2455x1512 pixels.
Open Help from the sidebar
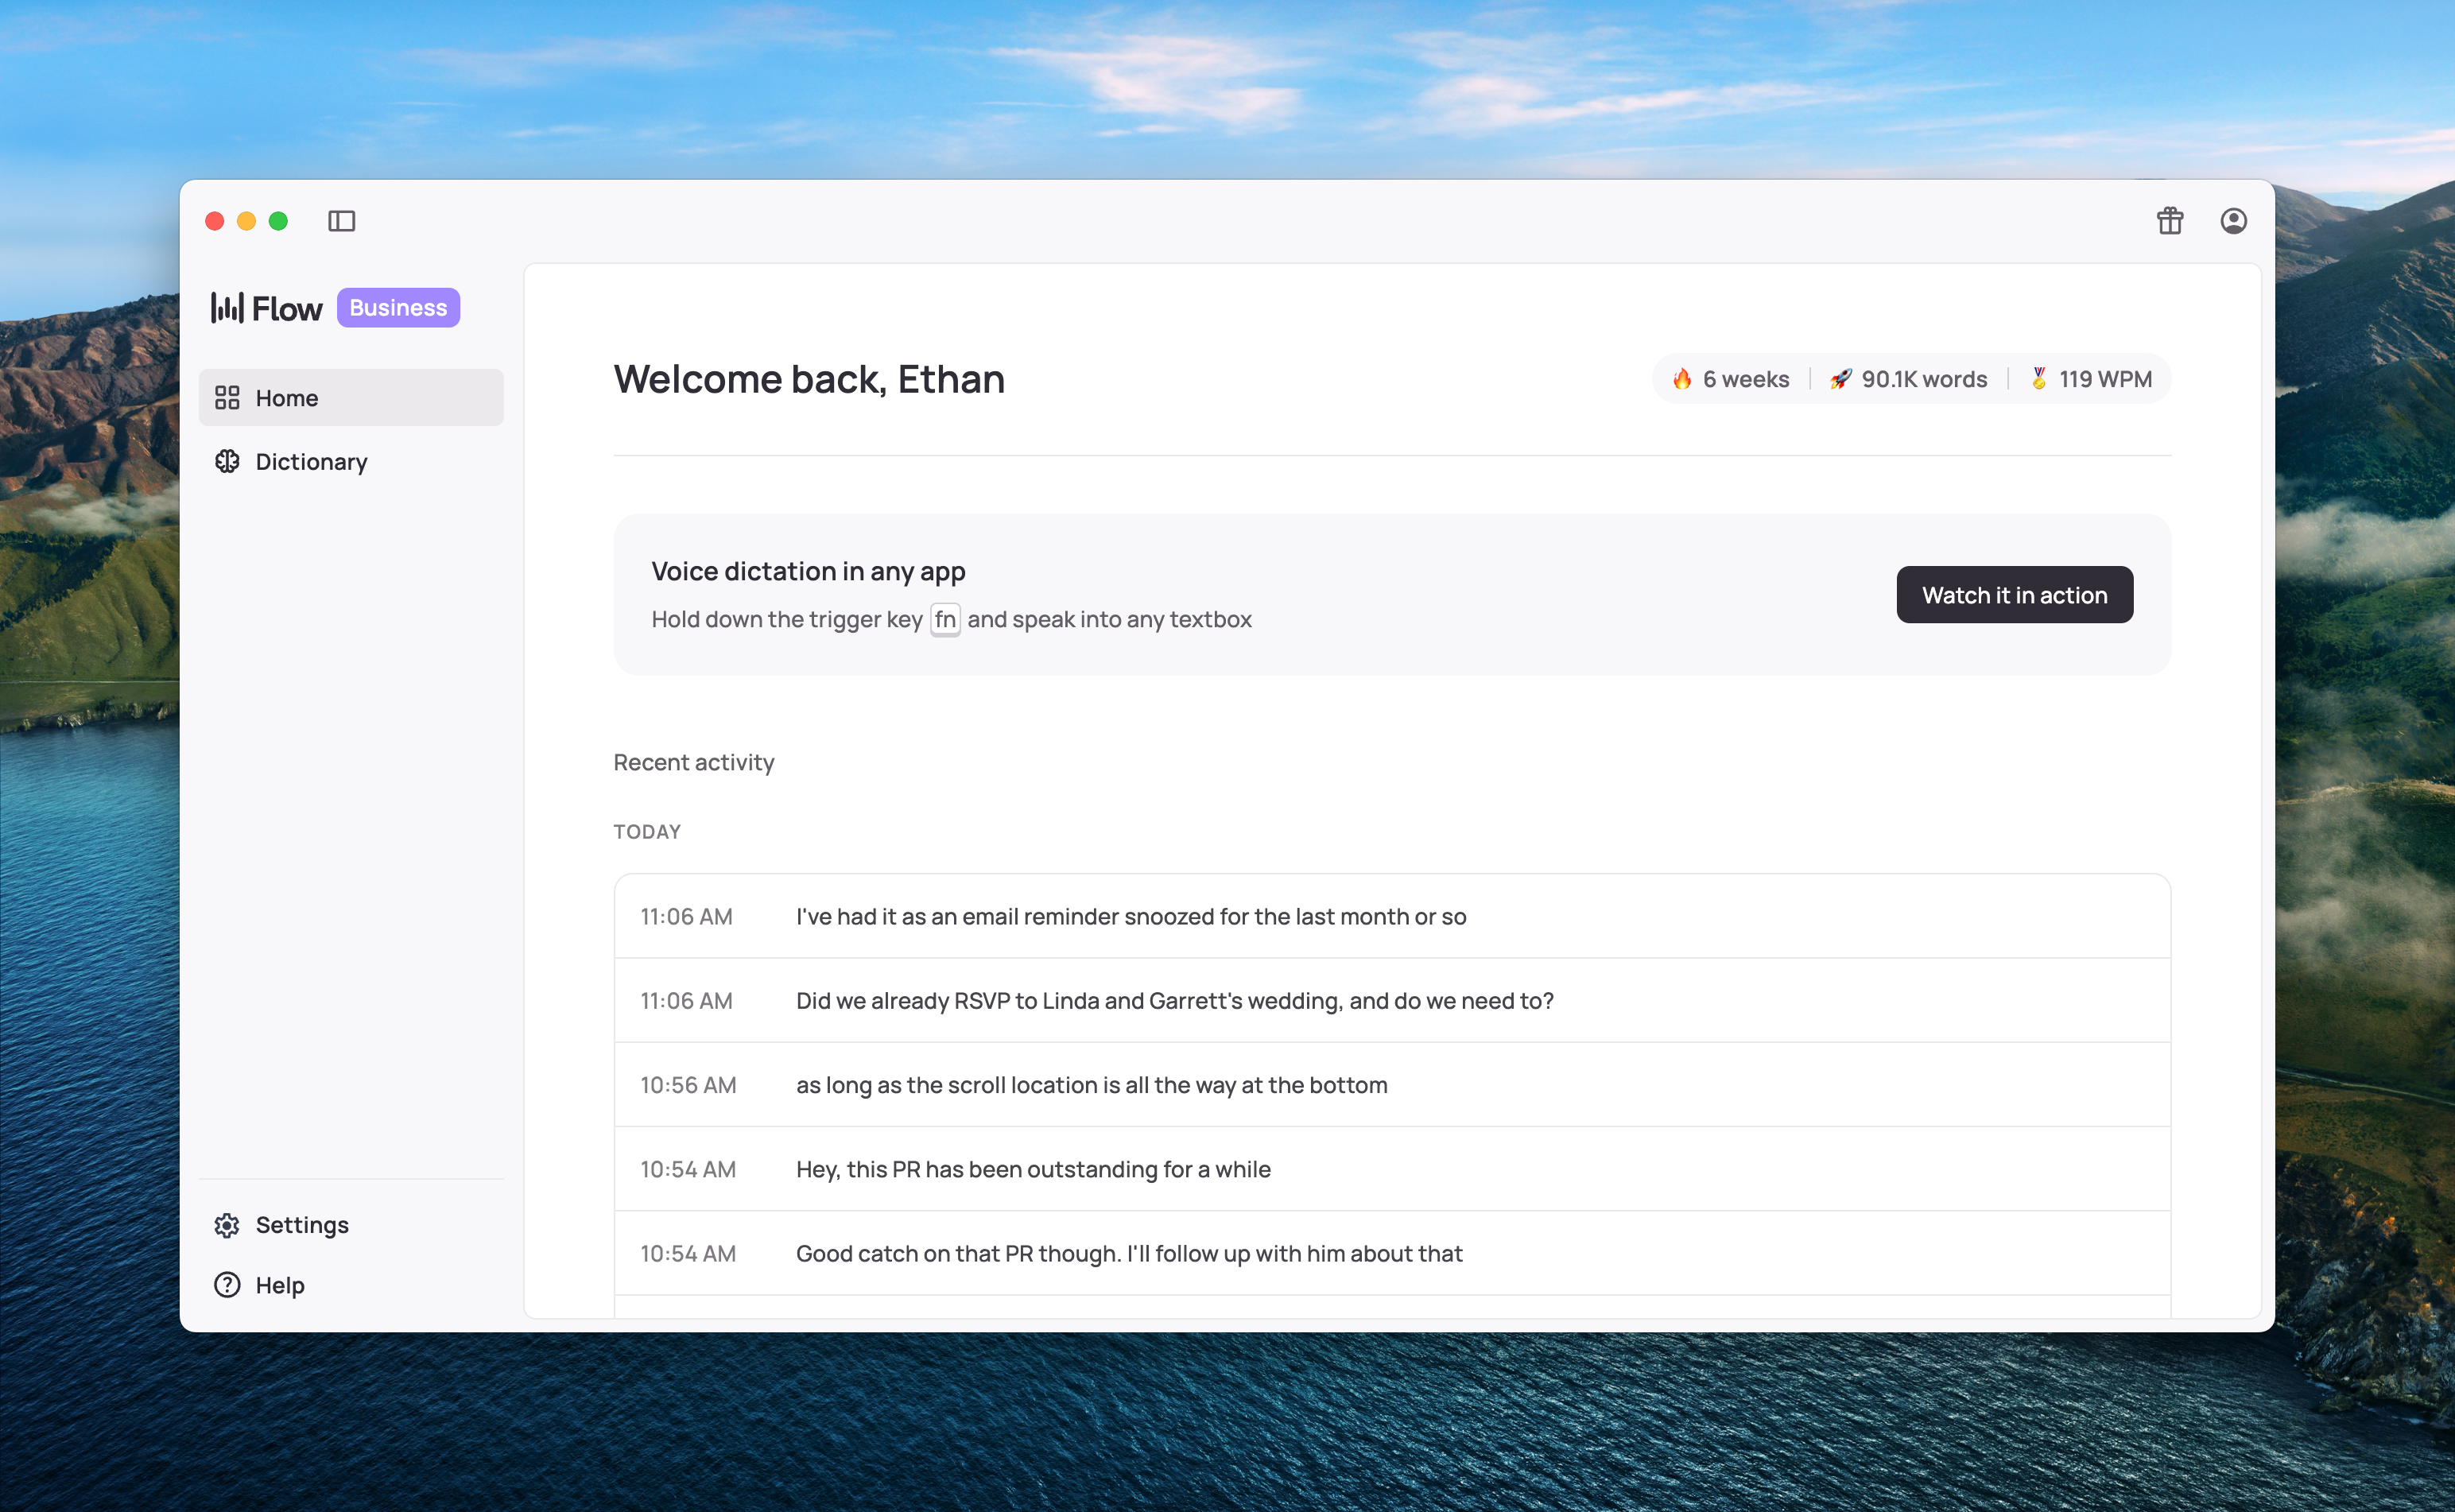(x=351, y=1285)
